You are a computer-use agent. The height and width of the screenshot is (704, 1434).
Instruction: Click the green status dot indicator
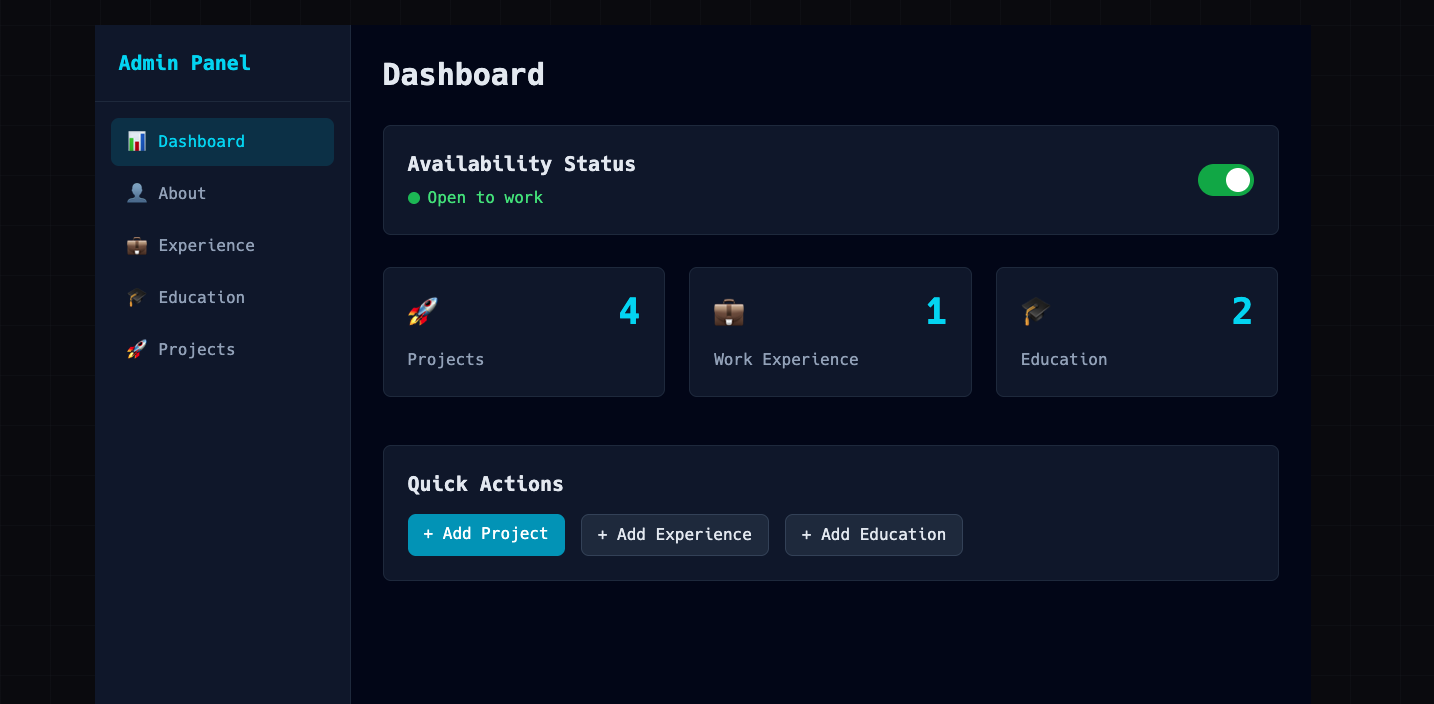point(414,198)
